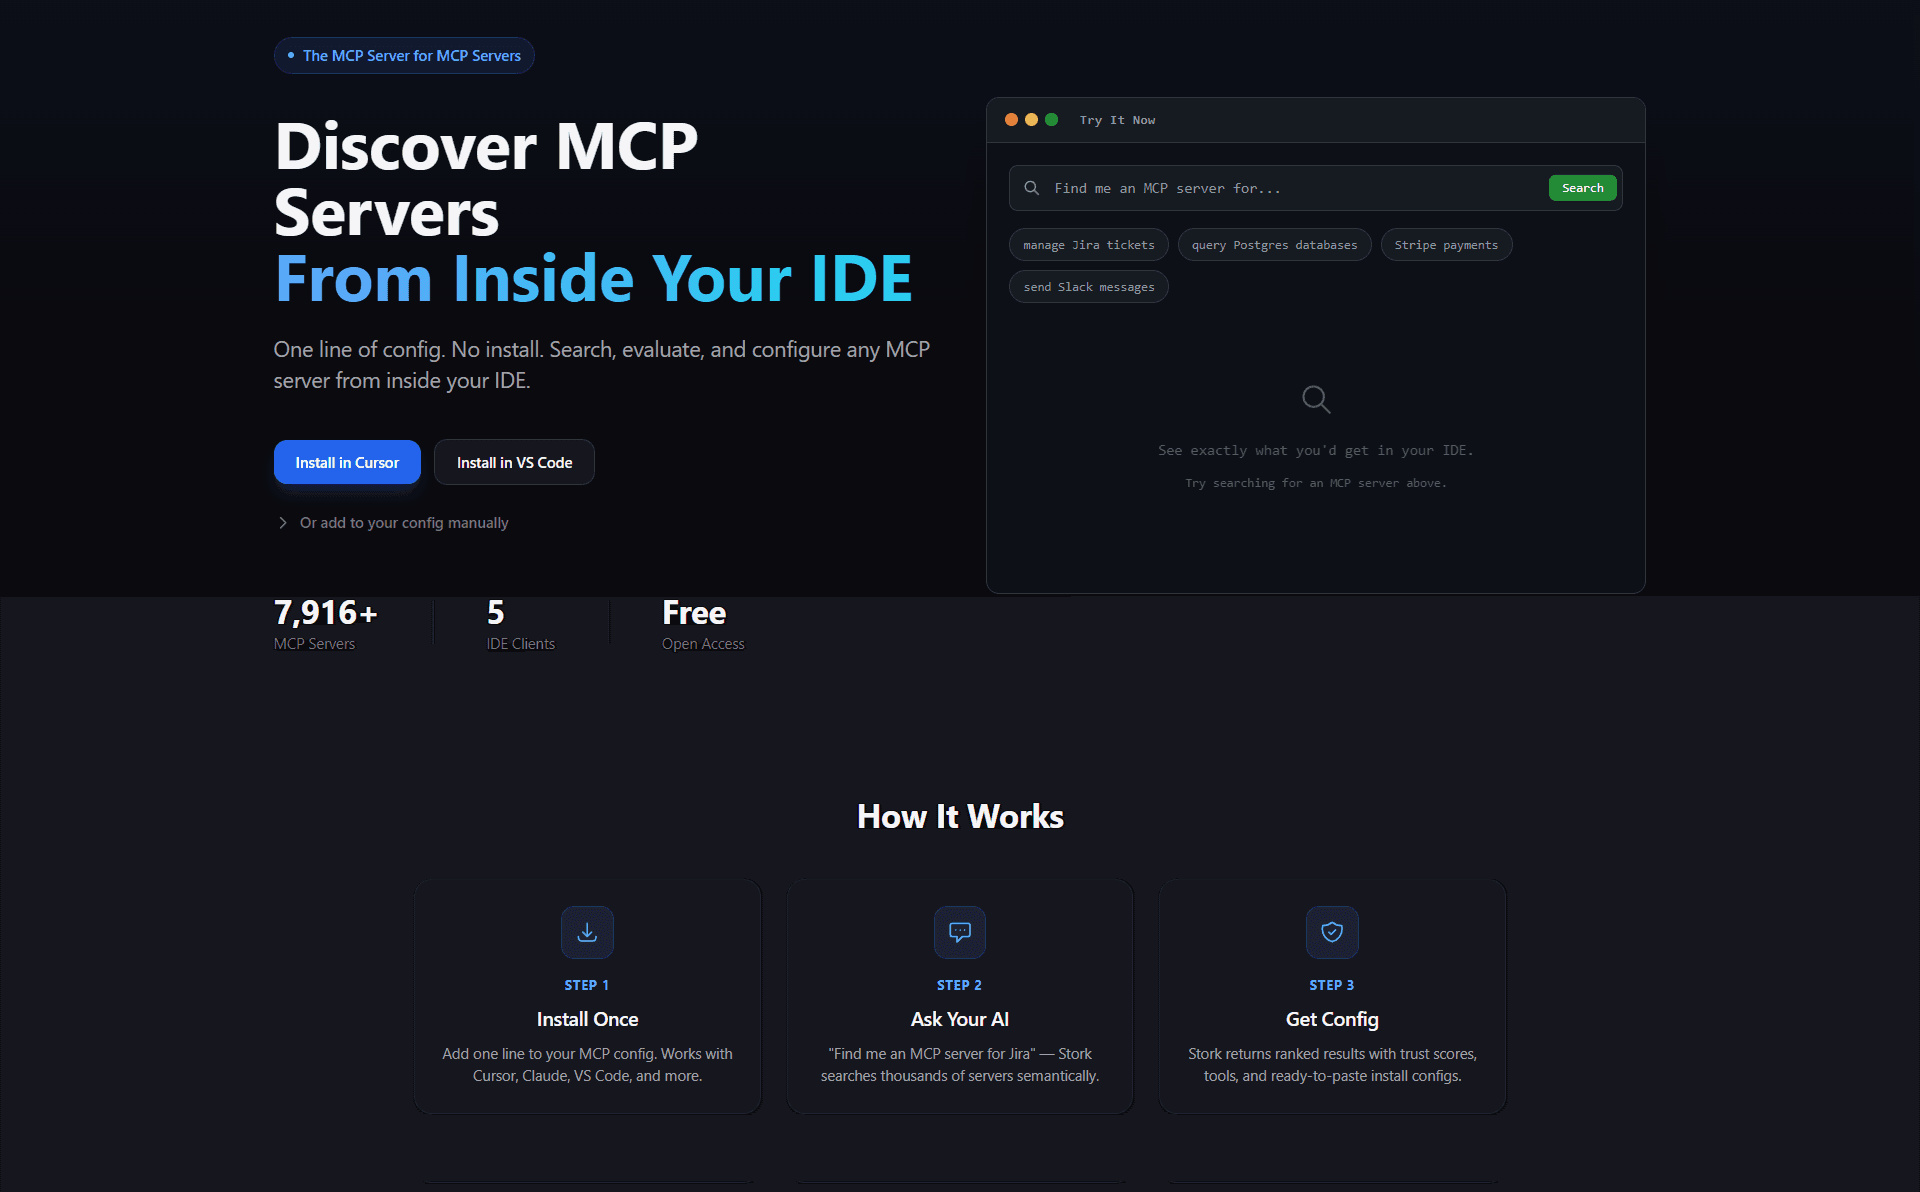Click 'The MCP Server for MCP Servers' badge
This screenshot has width=1920, height=1192.
click(404, 56)
